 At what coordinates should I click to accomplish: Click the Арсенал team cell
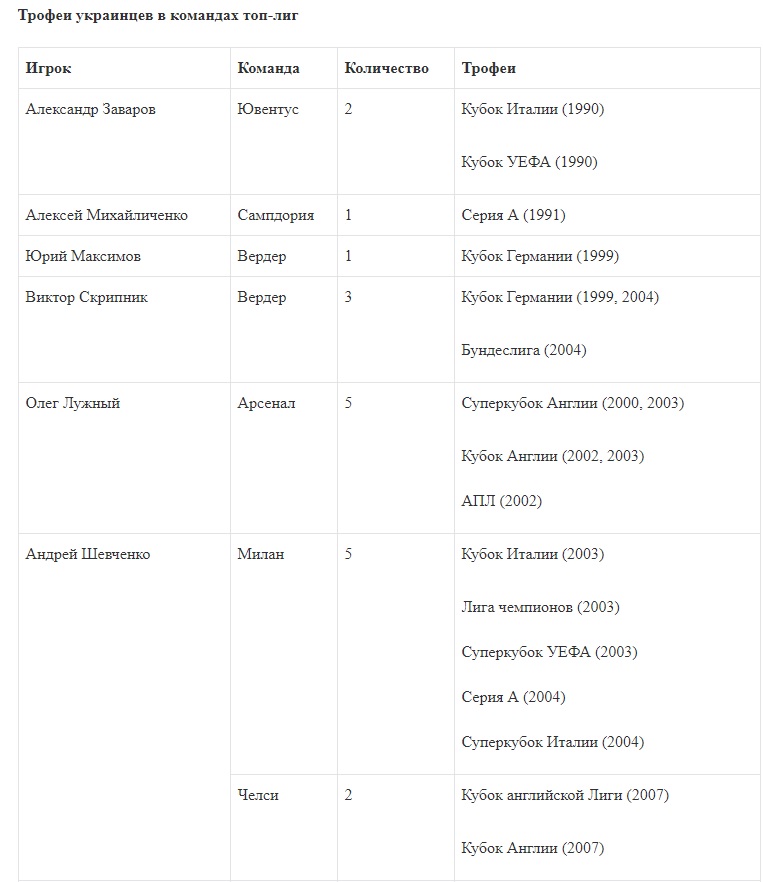point(266,403)
